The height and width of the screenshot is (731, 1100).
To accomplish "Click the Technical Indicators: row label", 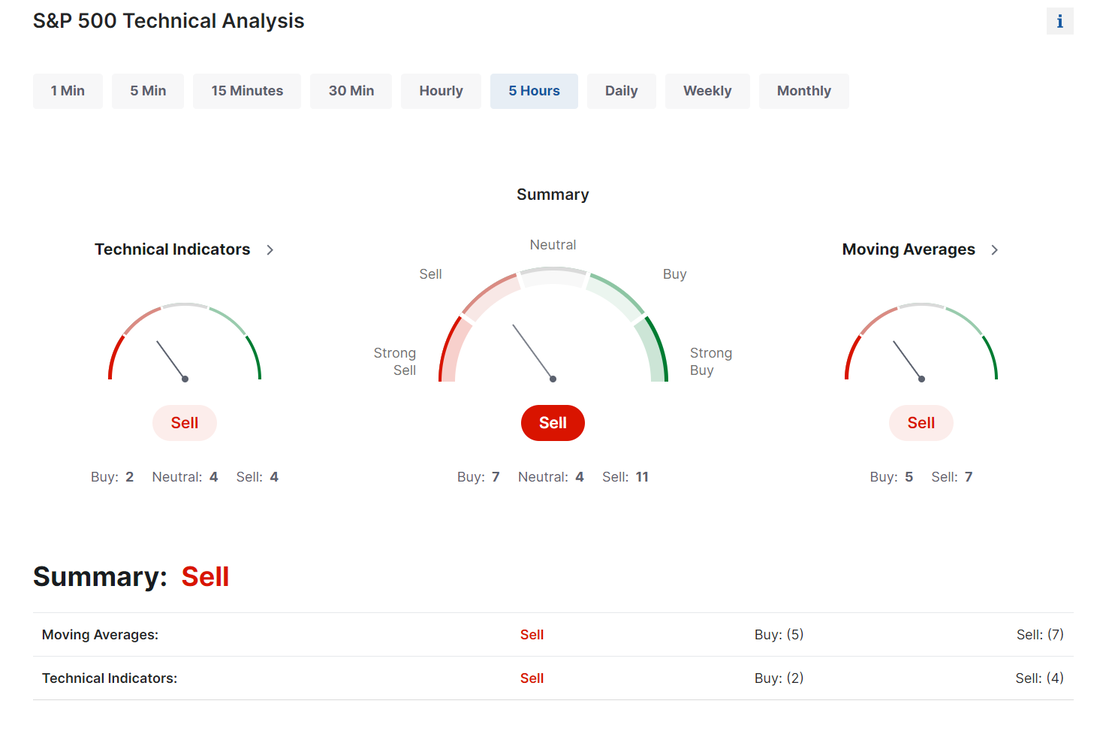I will (x=109, y=678).
